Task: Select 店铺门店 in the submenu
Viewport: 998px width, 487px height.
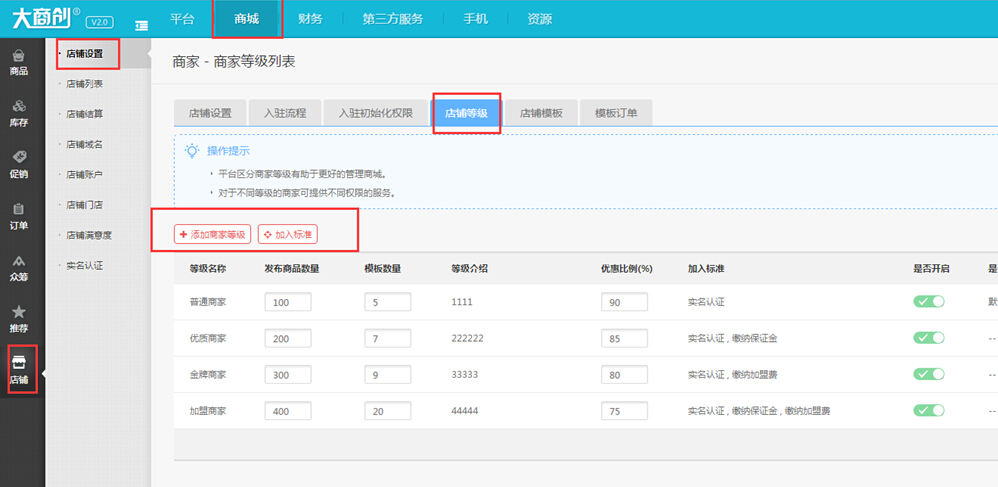Action: [85, 205]
